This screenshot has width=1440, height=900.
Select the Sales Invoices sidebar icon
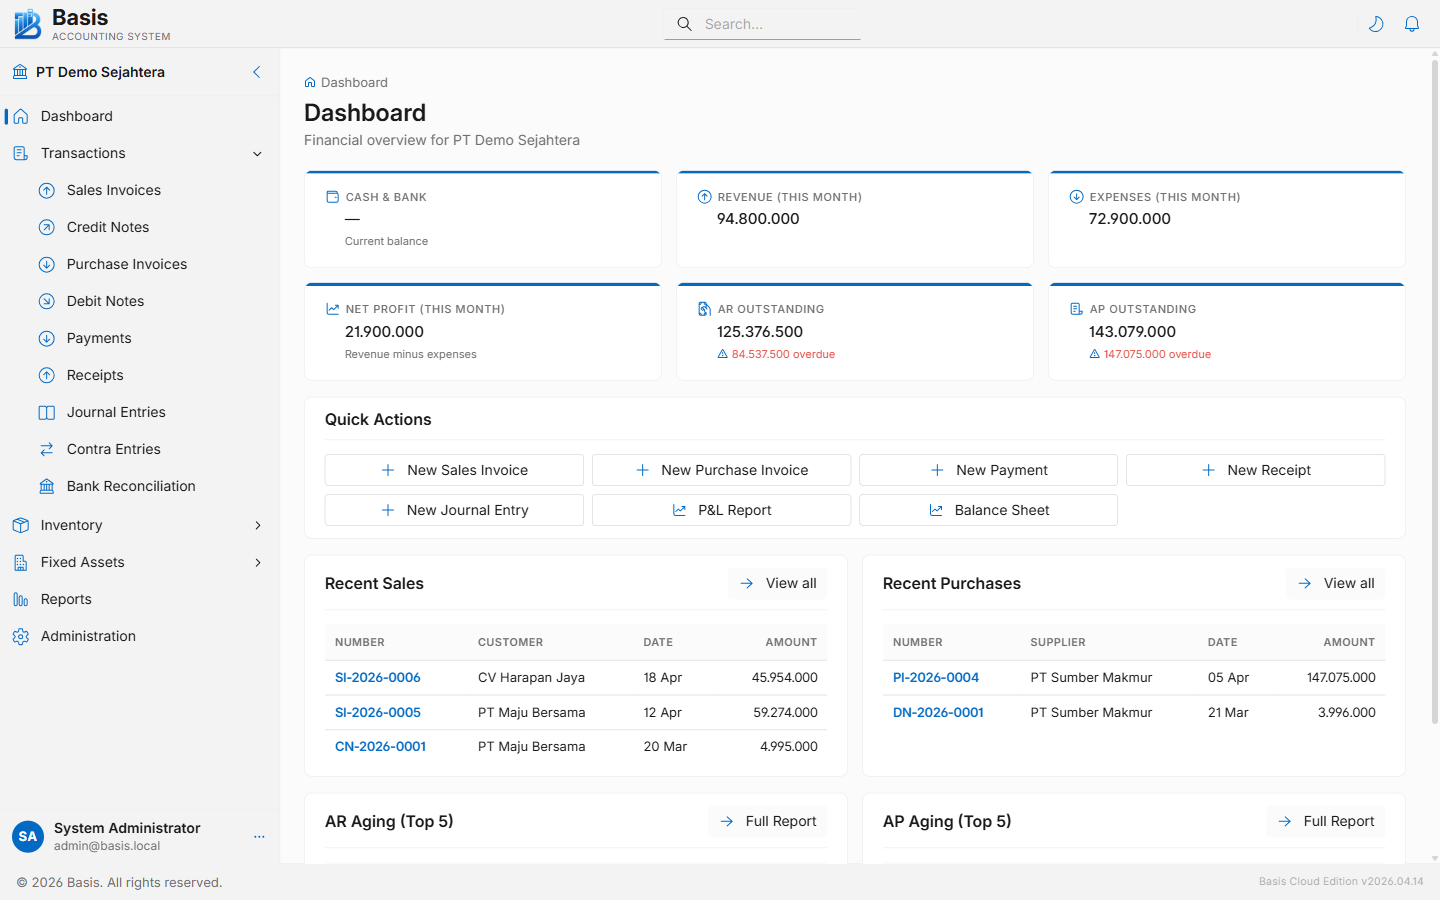pos(46,190)
